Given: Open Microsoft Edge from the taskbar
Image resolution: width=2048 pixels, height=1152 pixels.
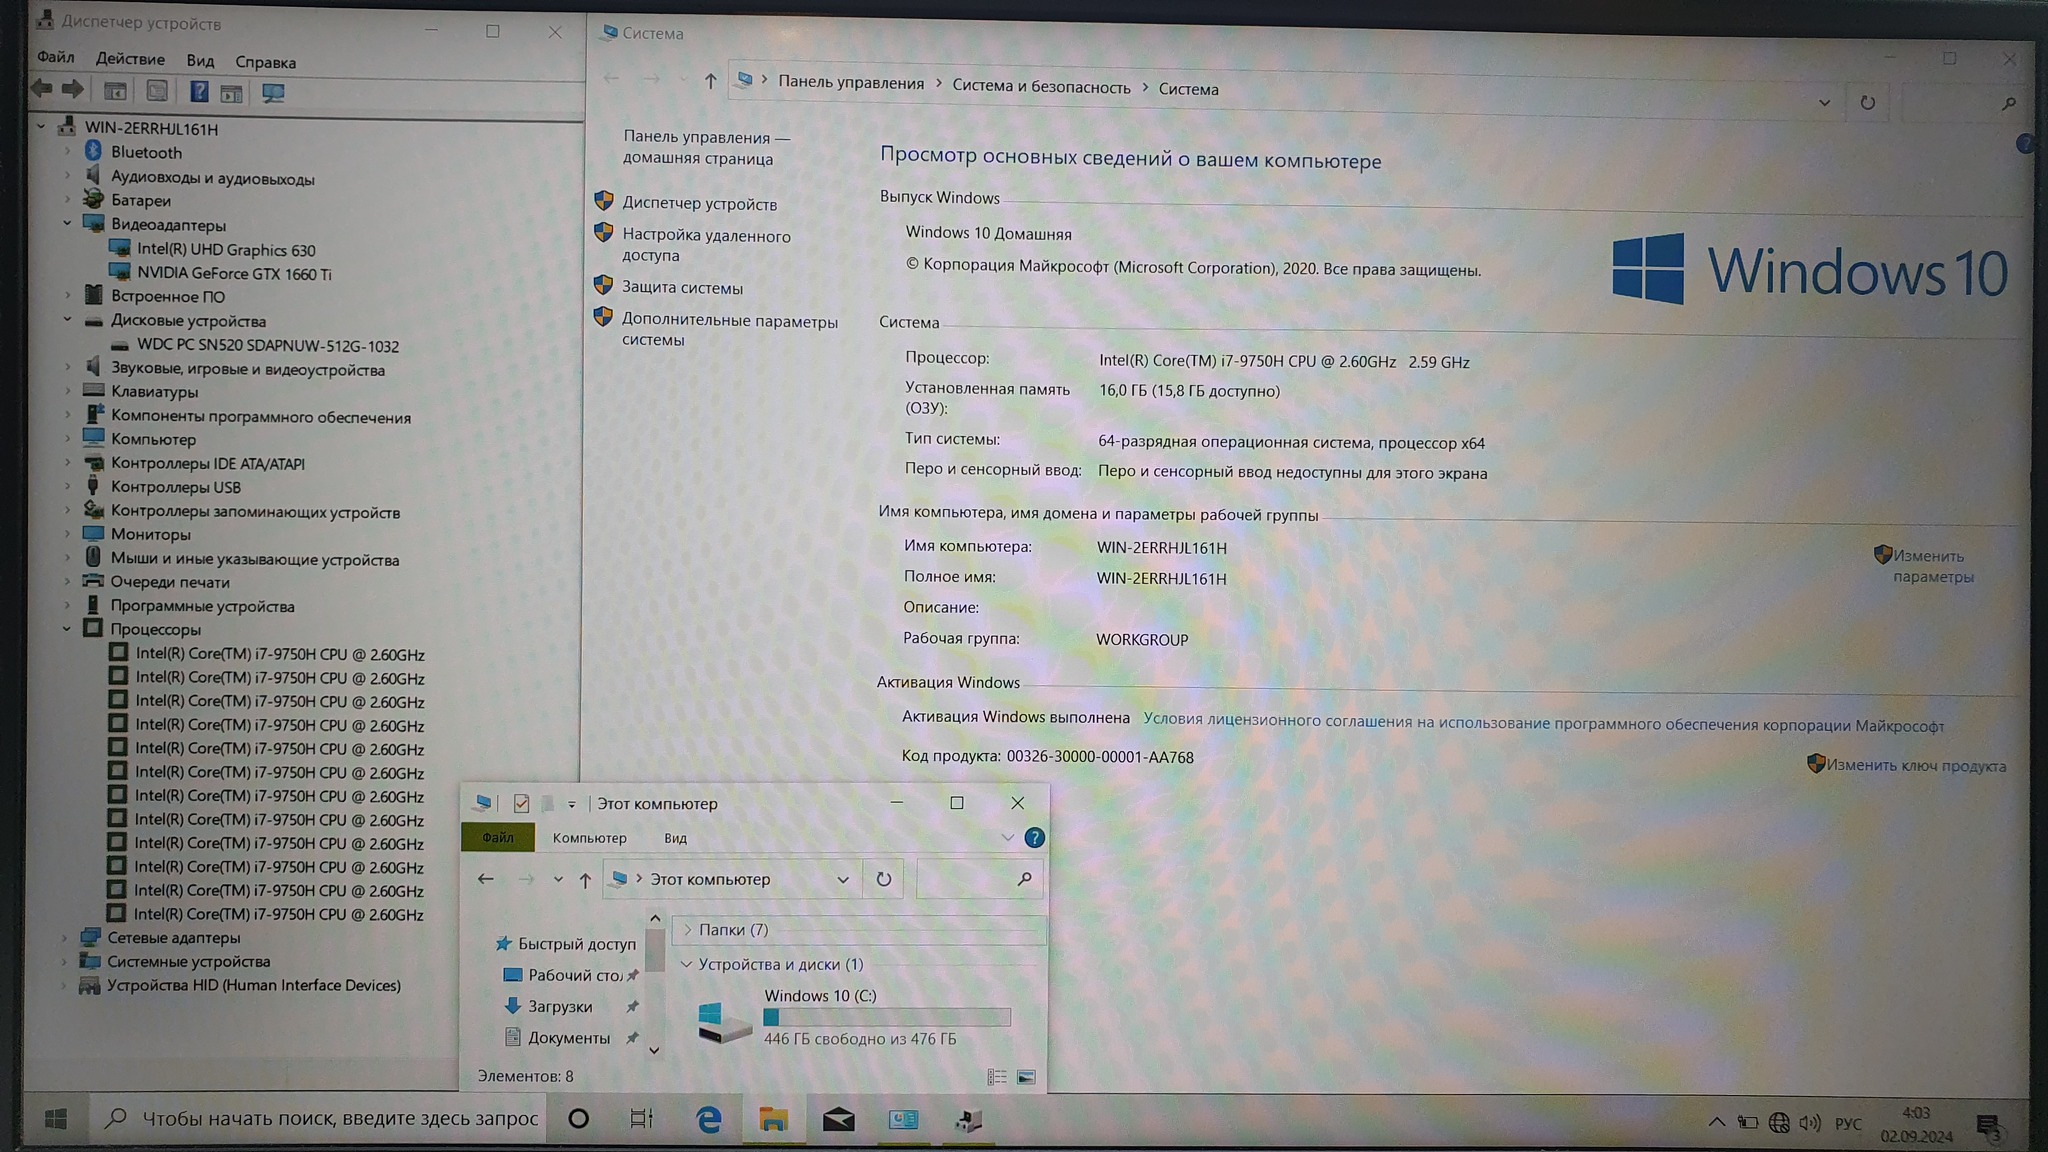Looking at the screenshot, I should click(709, 1120).
